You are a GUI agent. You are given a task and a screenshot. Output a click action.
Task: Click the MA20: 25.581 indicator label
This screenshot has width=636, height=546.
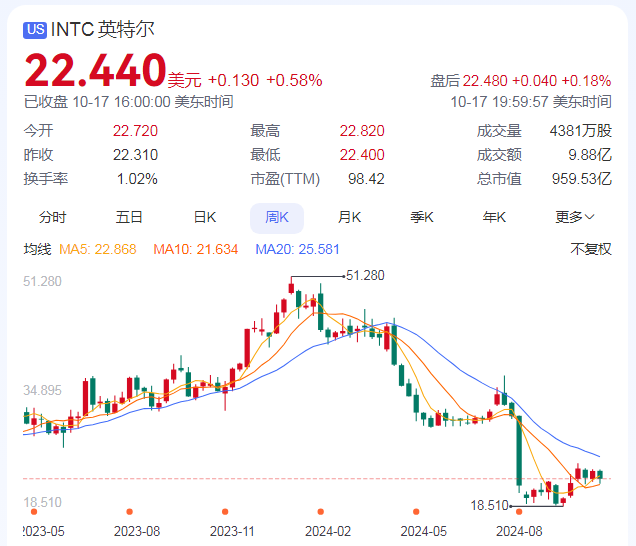tap(297, 249)
